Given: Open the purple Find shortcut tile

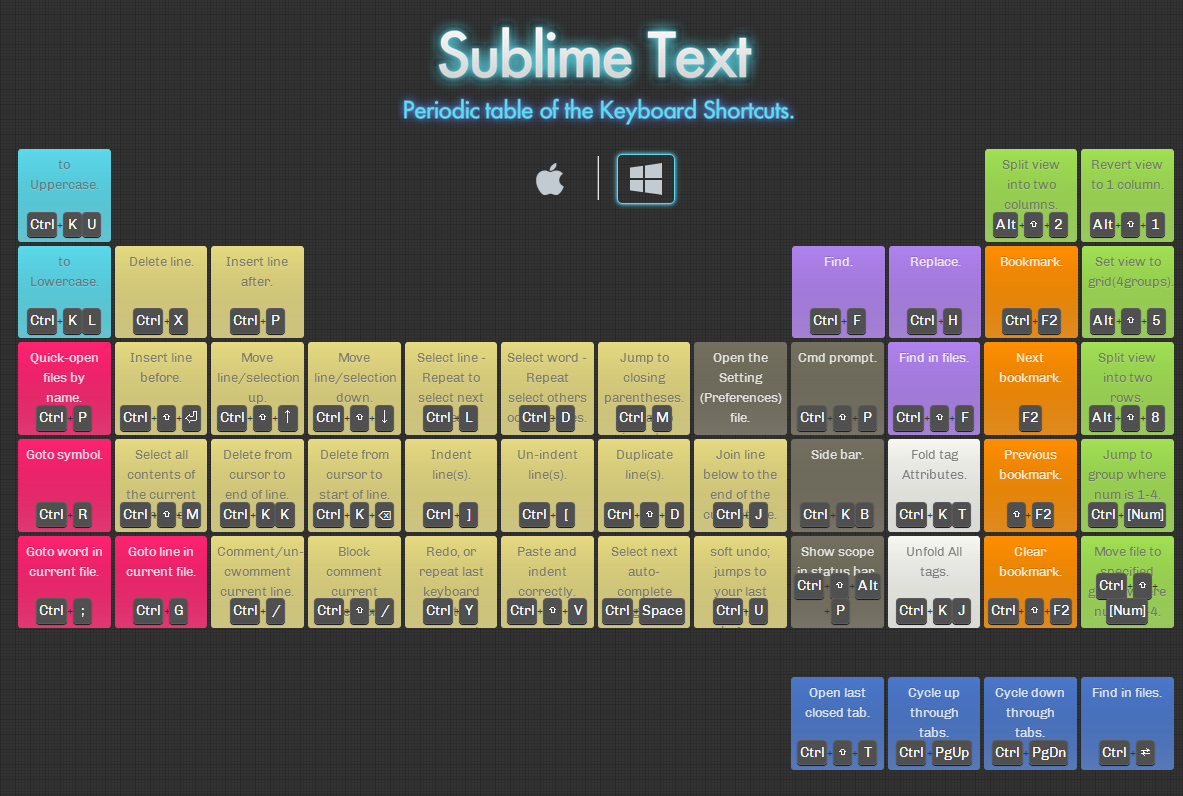Looking at the screenshot, I should point(837,292).
